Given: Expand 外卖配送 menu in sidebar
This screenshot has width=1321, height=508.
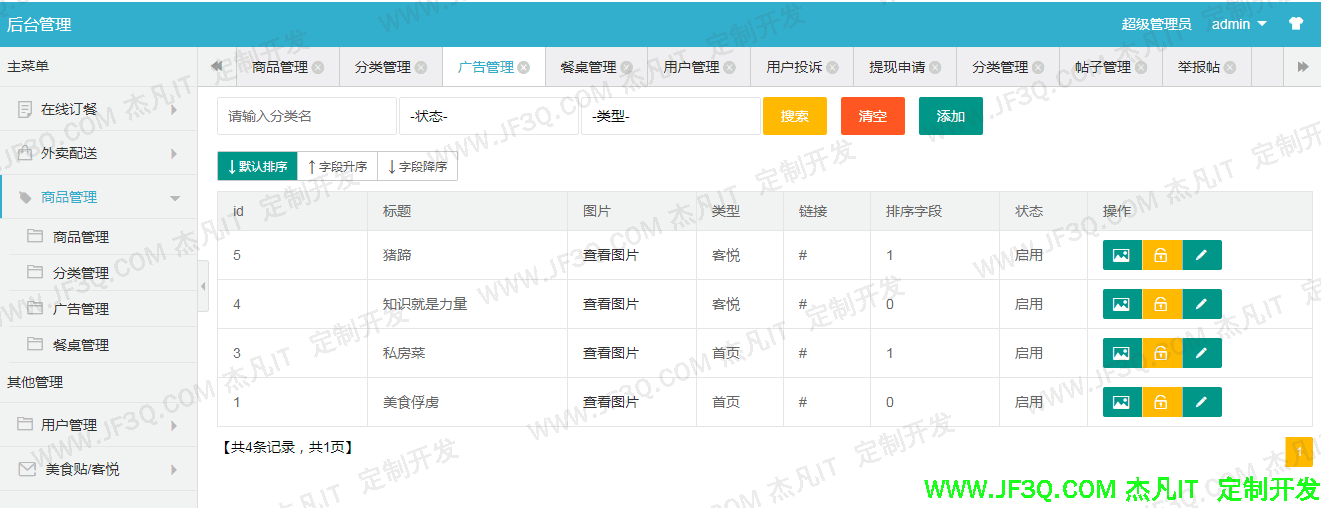Looking at the screenshot, I should (98, 153).
